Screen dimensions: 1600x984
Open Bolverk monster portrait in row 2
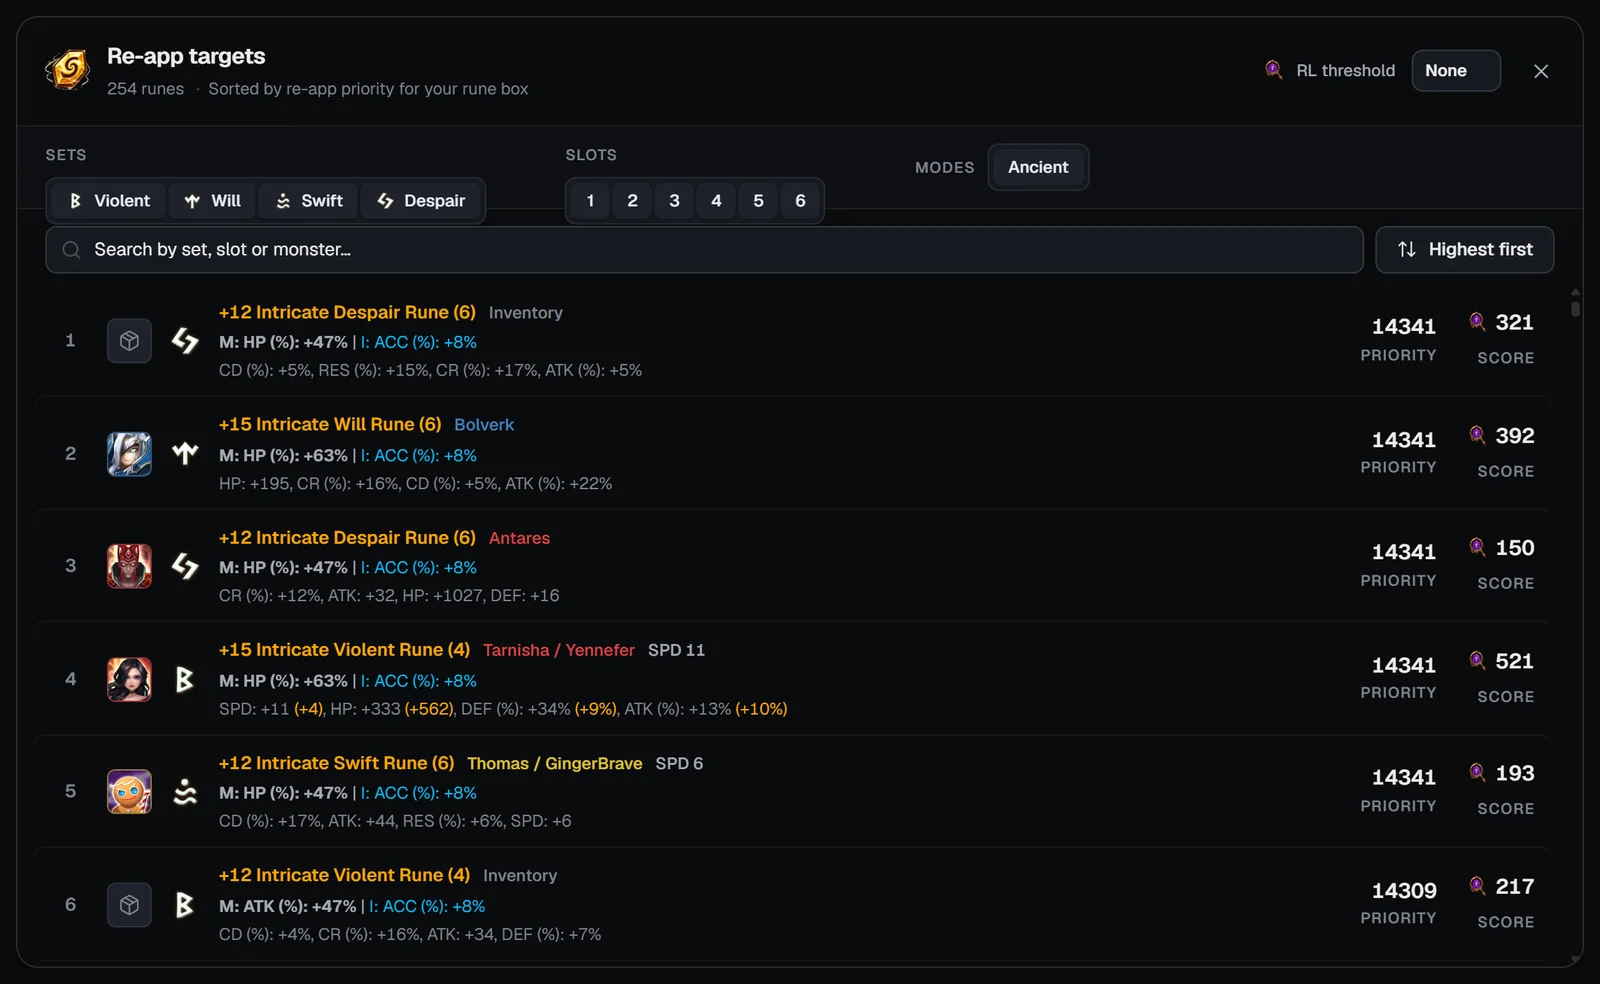pos(129,454)
